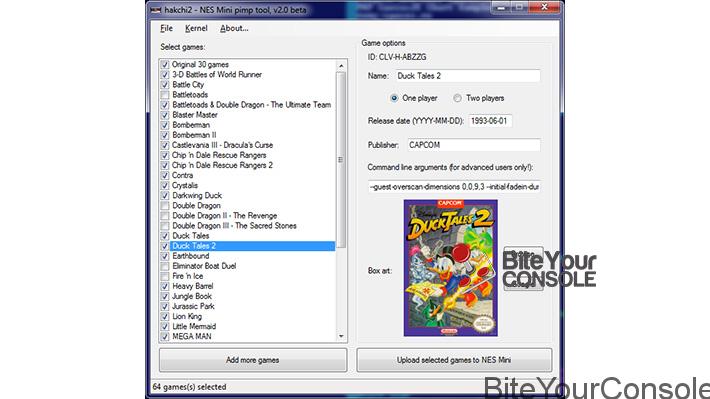This screenshot has width=710, height=399.
Task: Click Upload selected games to NES Mini
Action: (454, 360)
